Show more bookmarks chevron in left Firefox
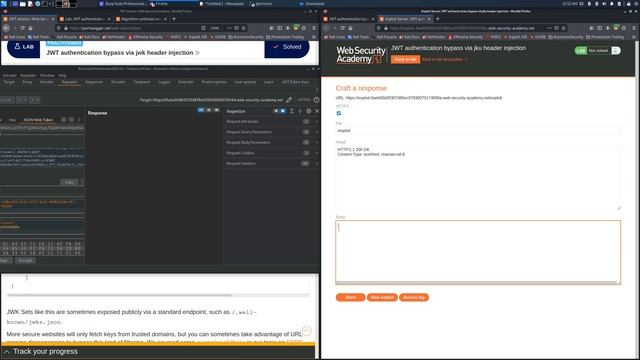This screenshot has height=360, width=640. 313,37
